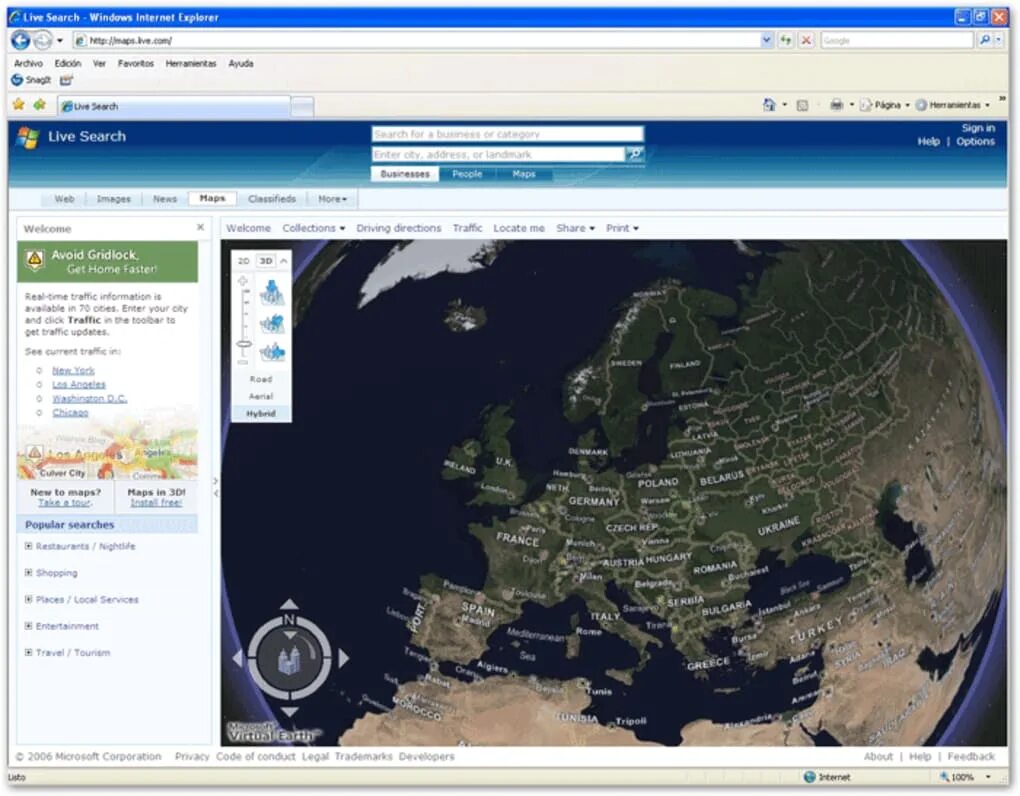This screenshot has width=1020, height=796.
Task: Open the Favorites Center star icon
Action: click(19, 104)
